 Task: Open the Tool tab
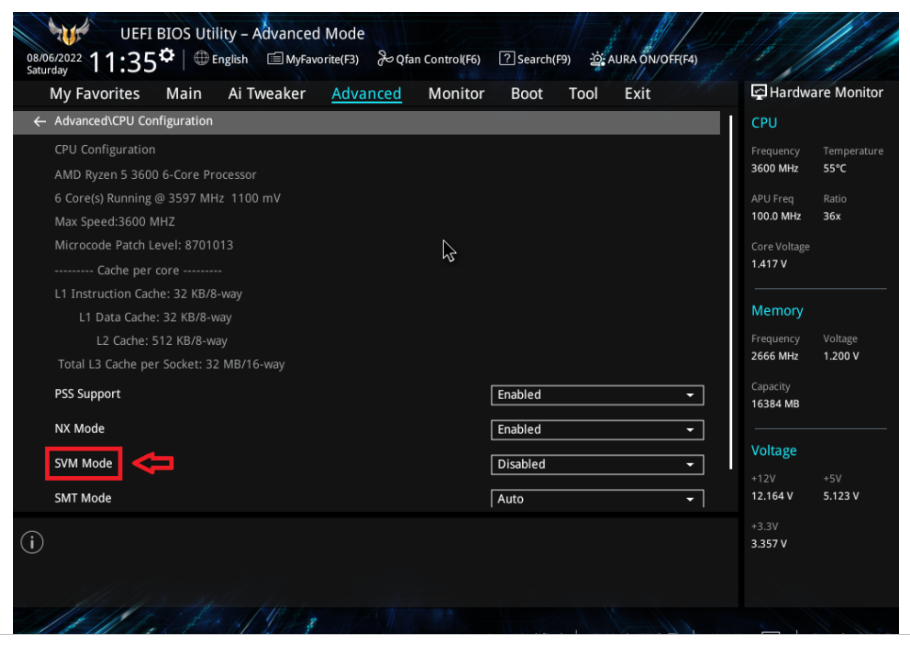[583, 93]
